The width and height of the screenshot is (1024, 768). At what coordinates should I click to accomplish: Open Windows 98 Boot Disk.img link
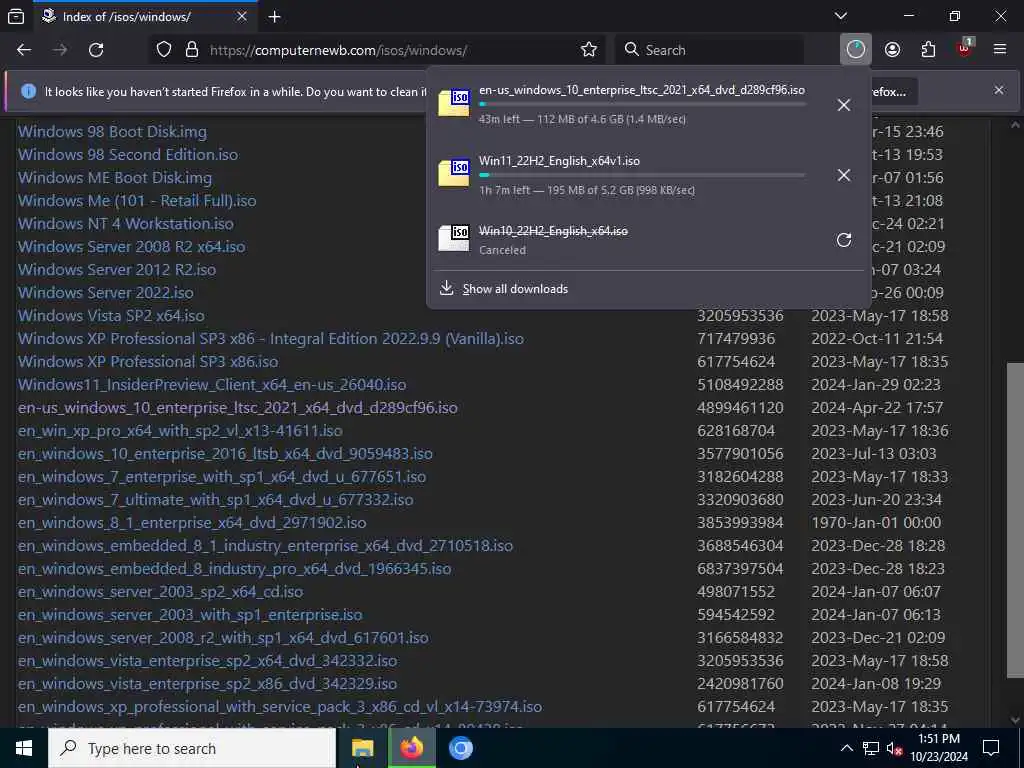[x=112, y=131]
